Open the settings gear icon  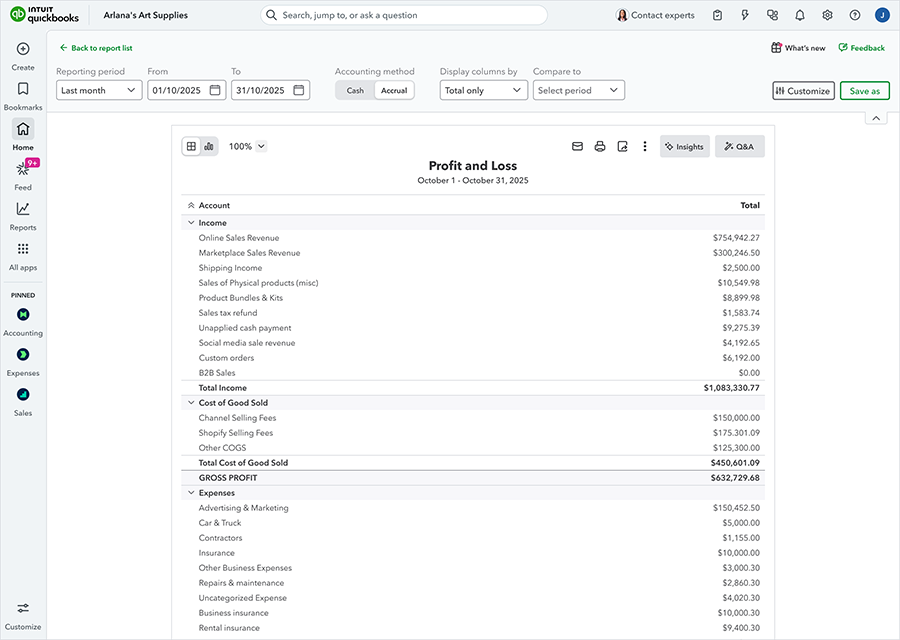(827, 15)
